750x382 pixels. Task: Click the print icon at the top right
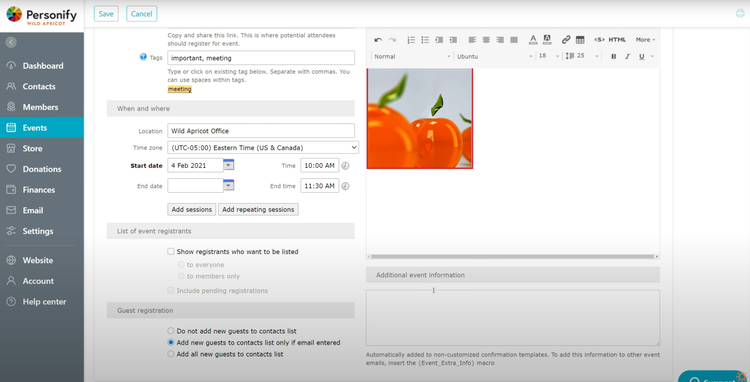click(740, 13)
